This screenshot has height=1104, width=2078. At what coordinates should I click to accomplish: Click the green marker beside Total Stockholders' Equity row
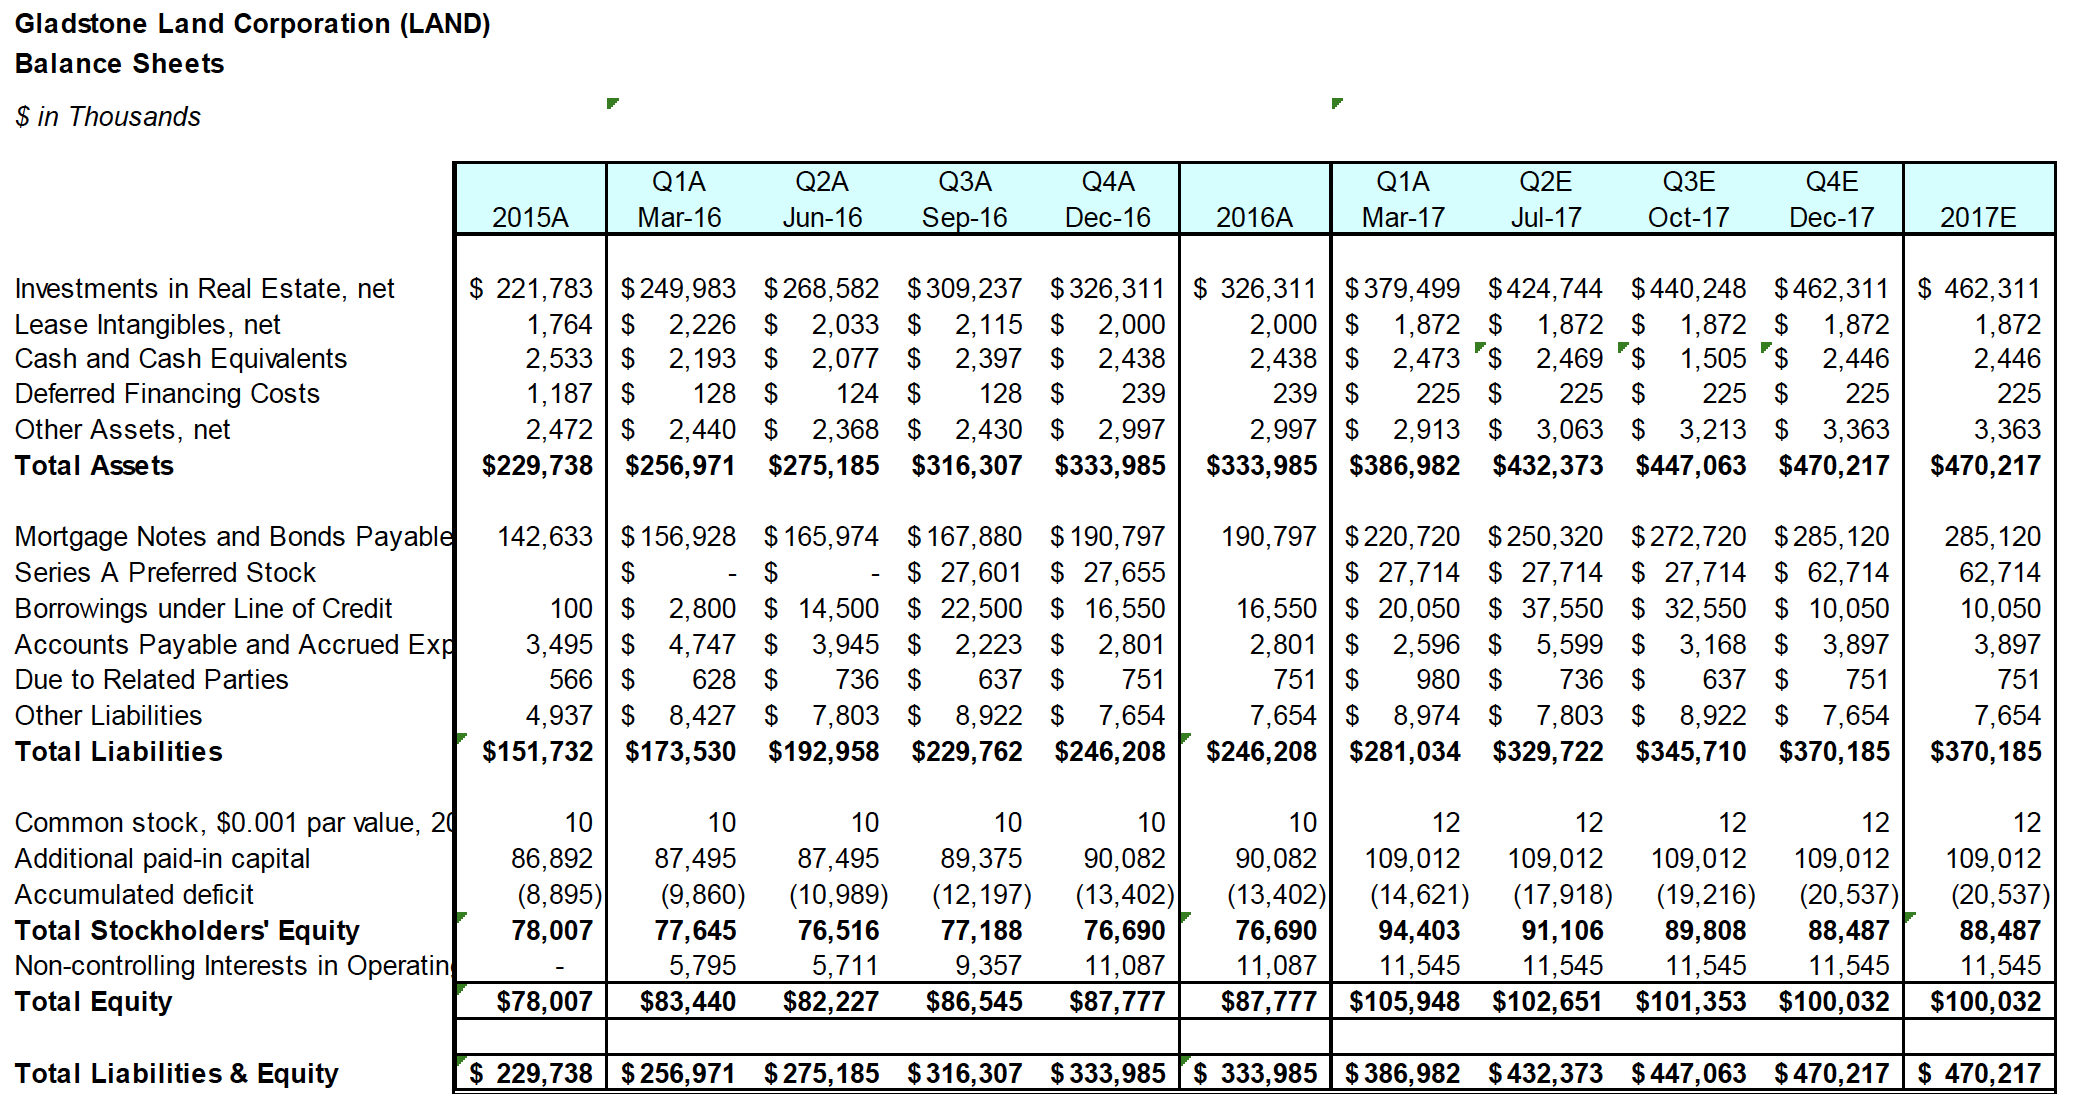point(462,916)
